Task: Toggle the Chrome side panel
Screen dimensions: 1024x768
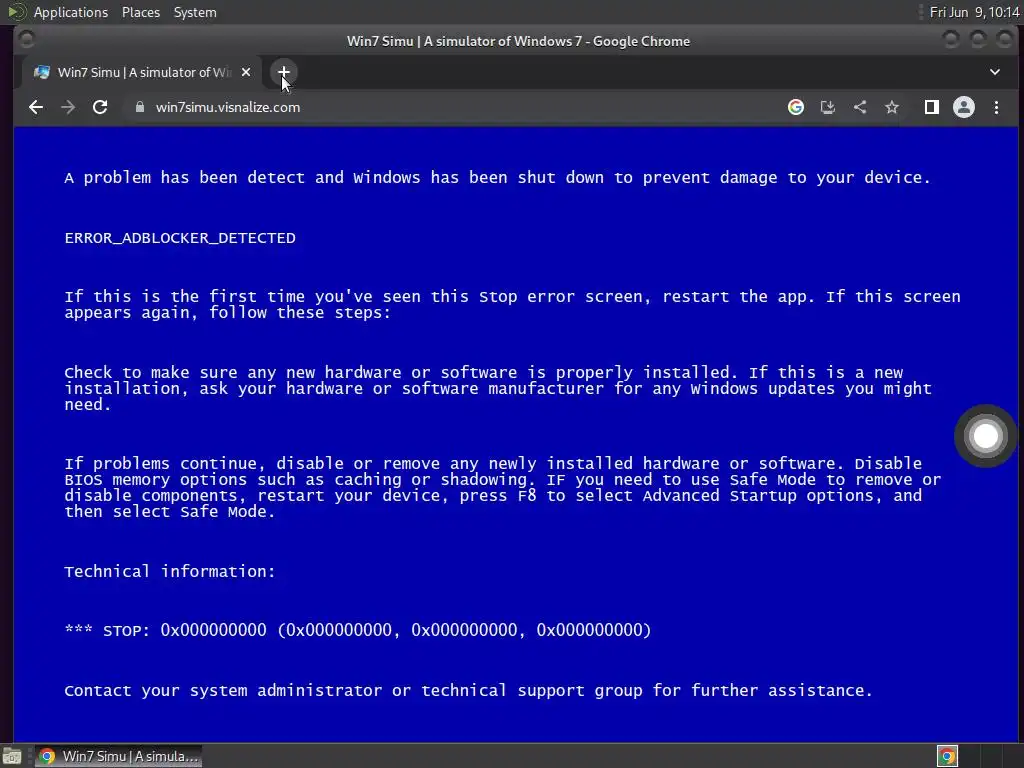Action: (931, 107)
